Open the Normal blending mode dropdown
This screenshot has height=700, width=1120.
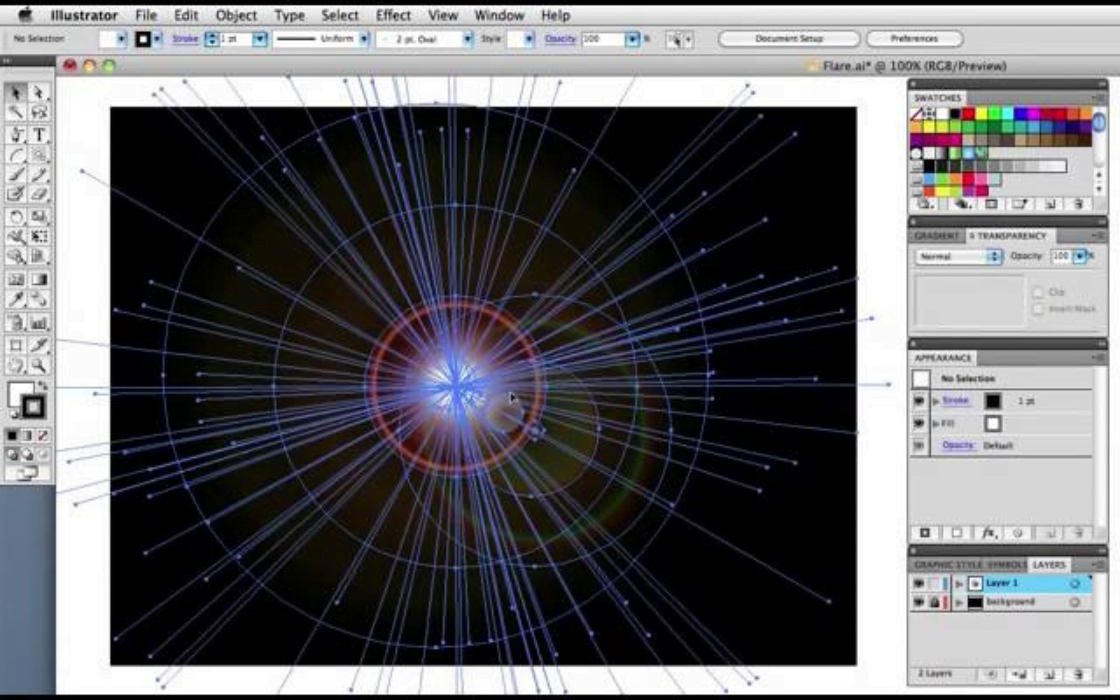coord(958,257)
